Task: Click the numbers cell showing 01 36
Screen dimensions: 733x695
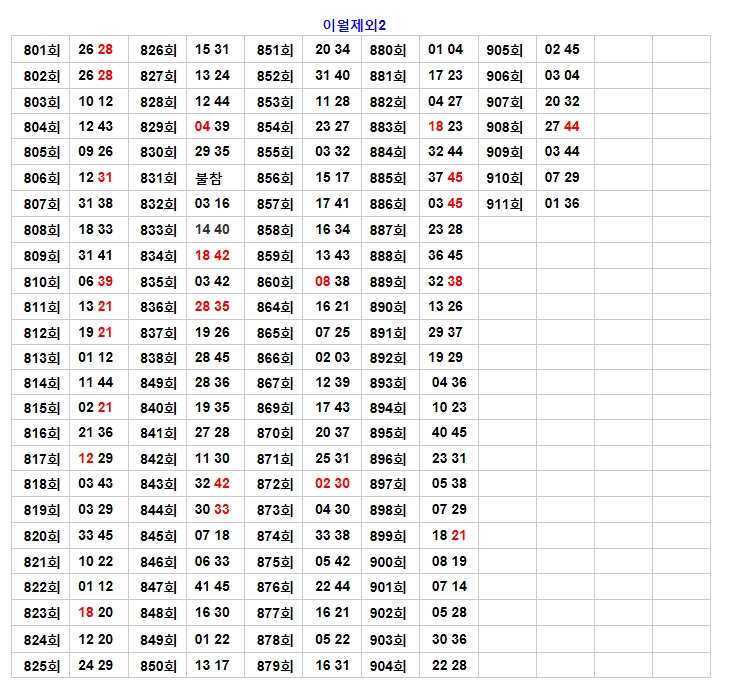Action: point(562,204)
